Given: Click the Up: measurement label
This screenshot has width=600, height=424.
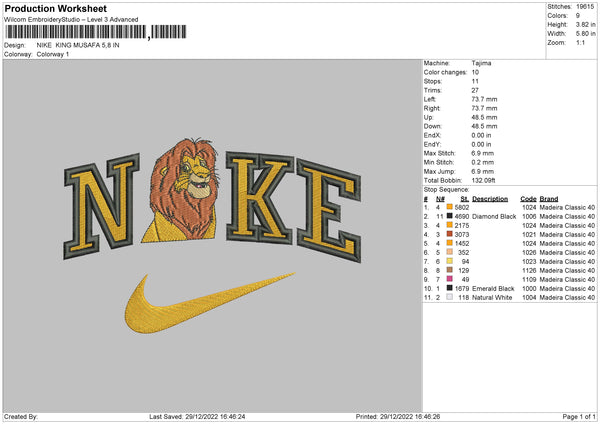Looking at the screenshot, I should pos(428,117).
